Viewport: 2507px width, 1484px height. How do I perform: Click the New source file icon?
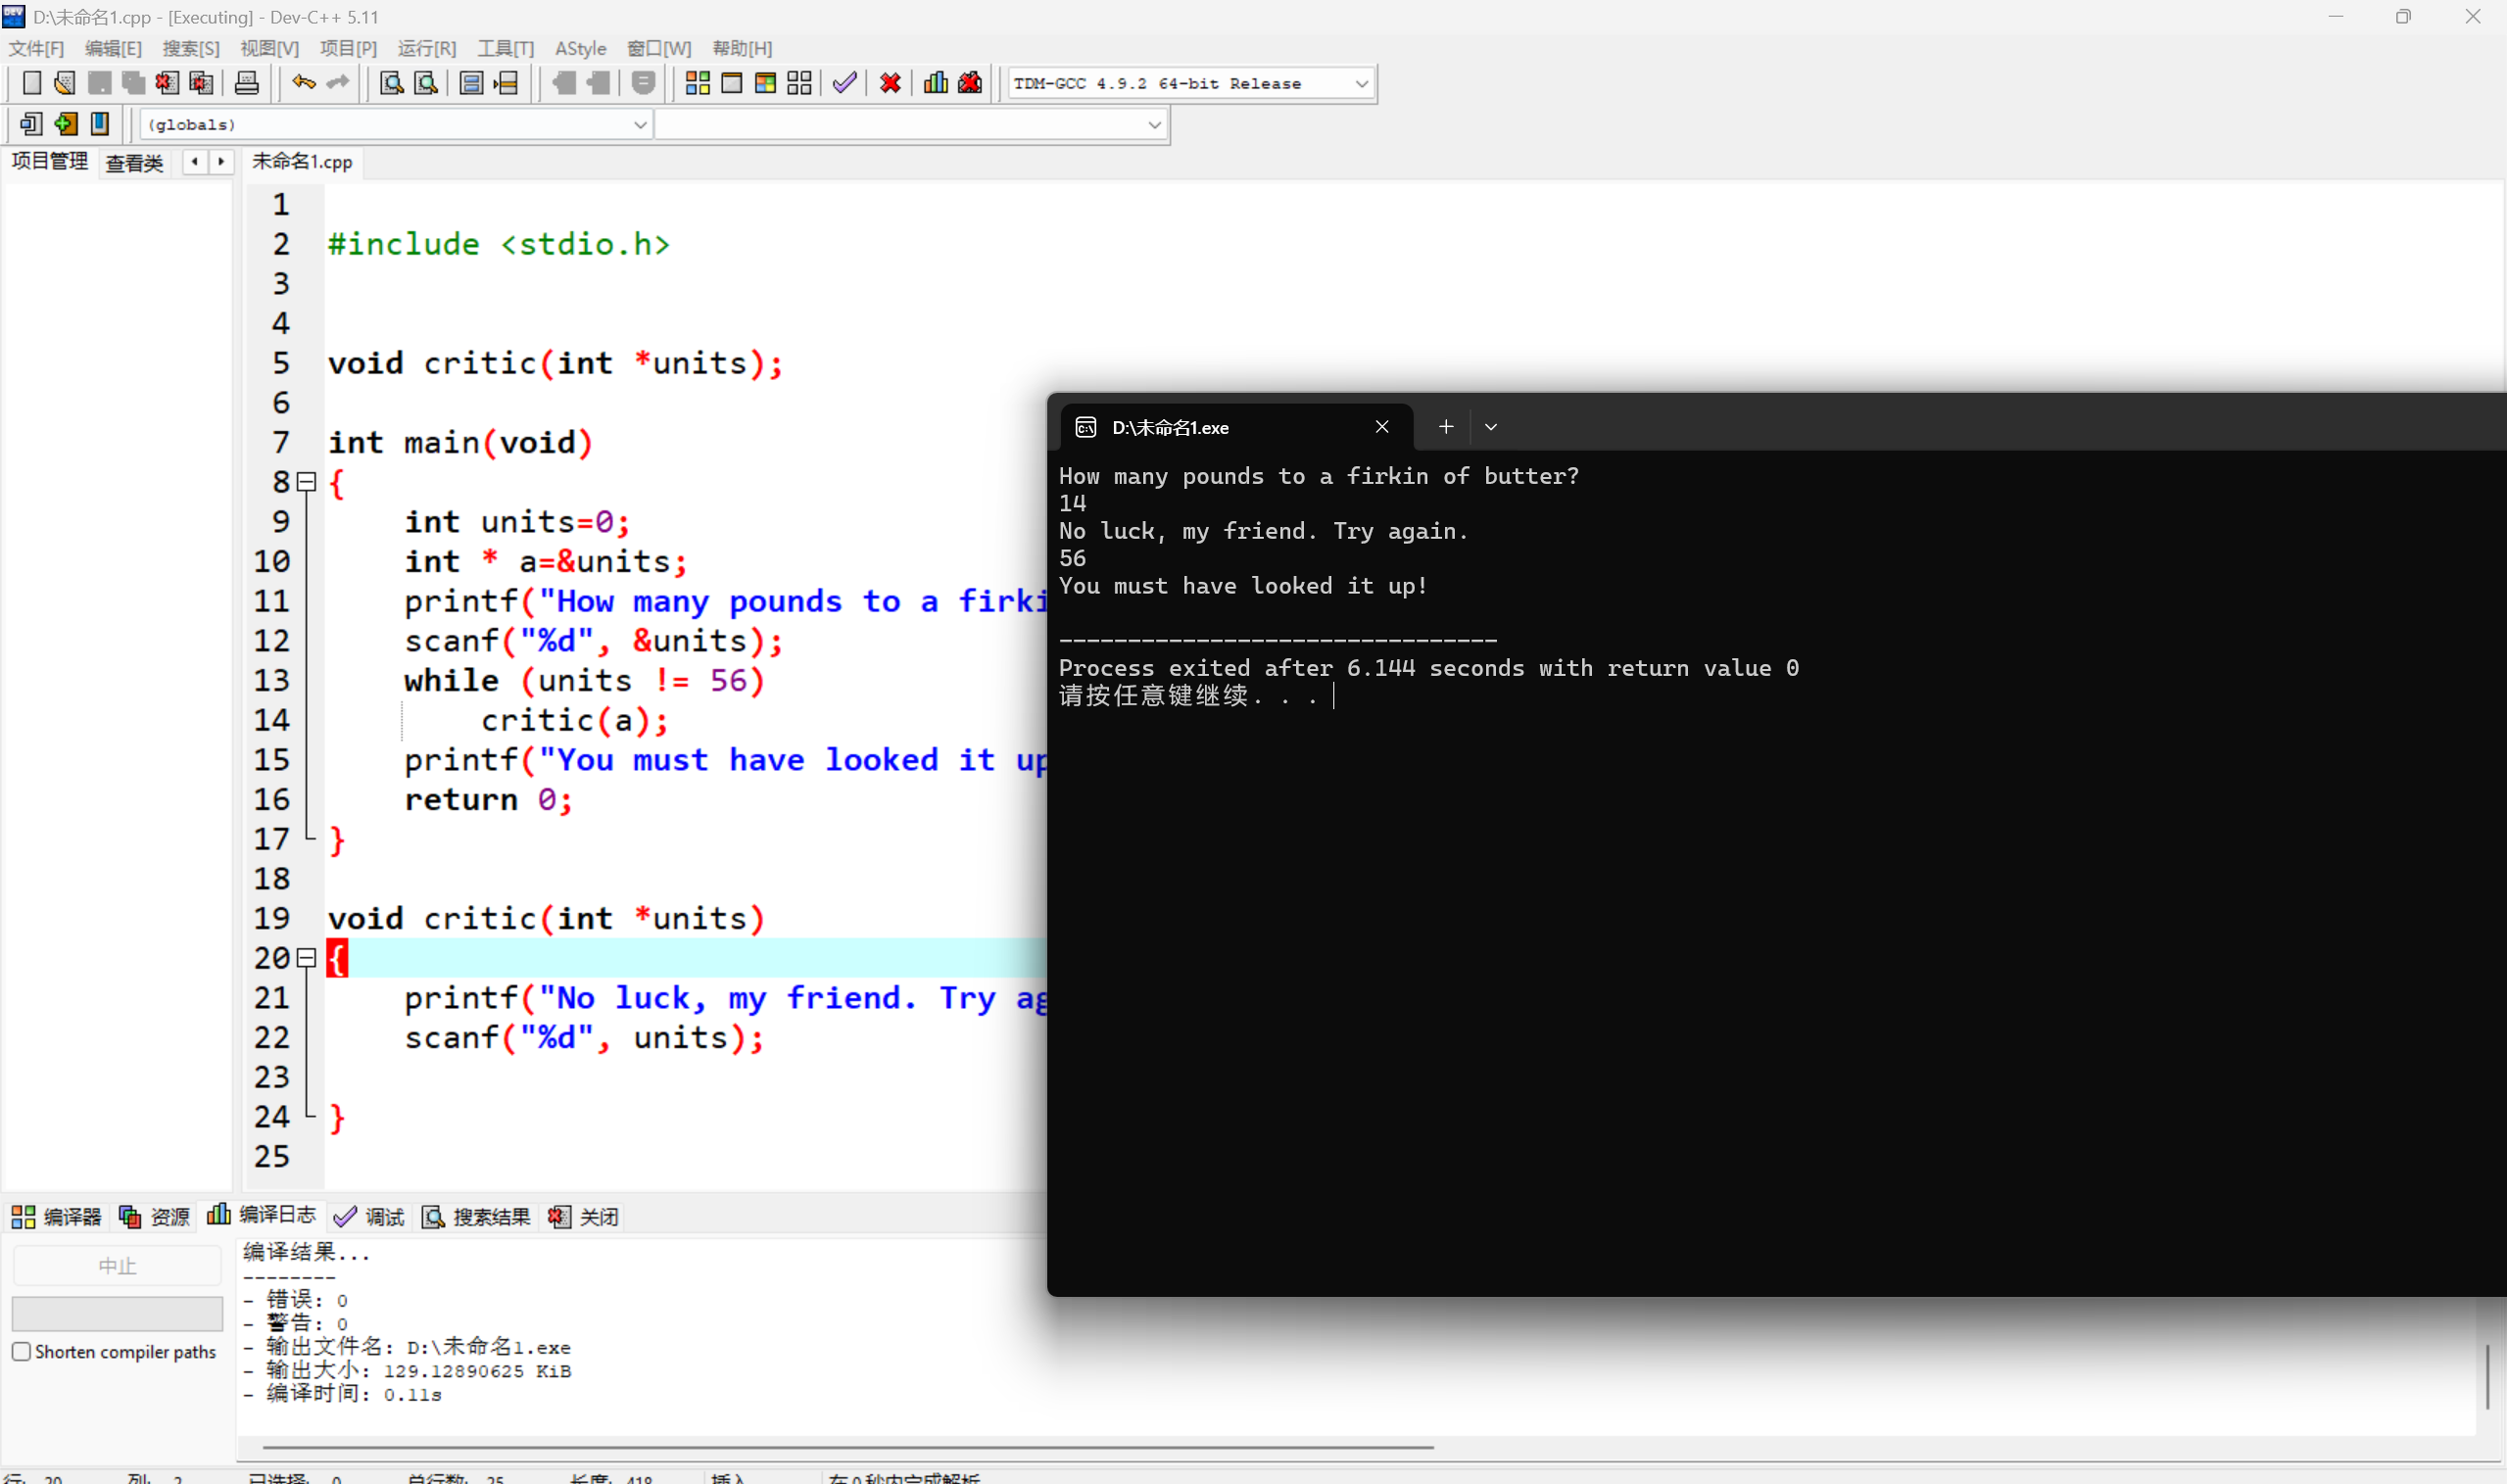point(31,84)
